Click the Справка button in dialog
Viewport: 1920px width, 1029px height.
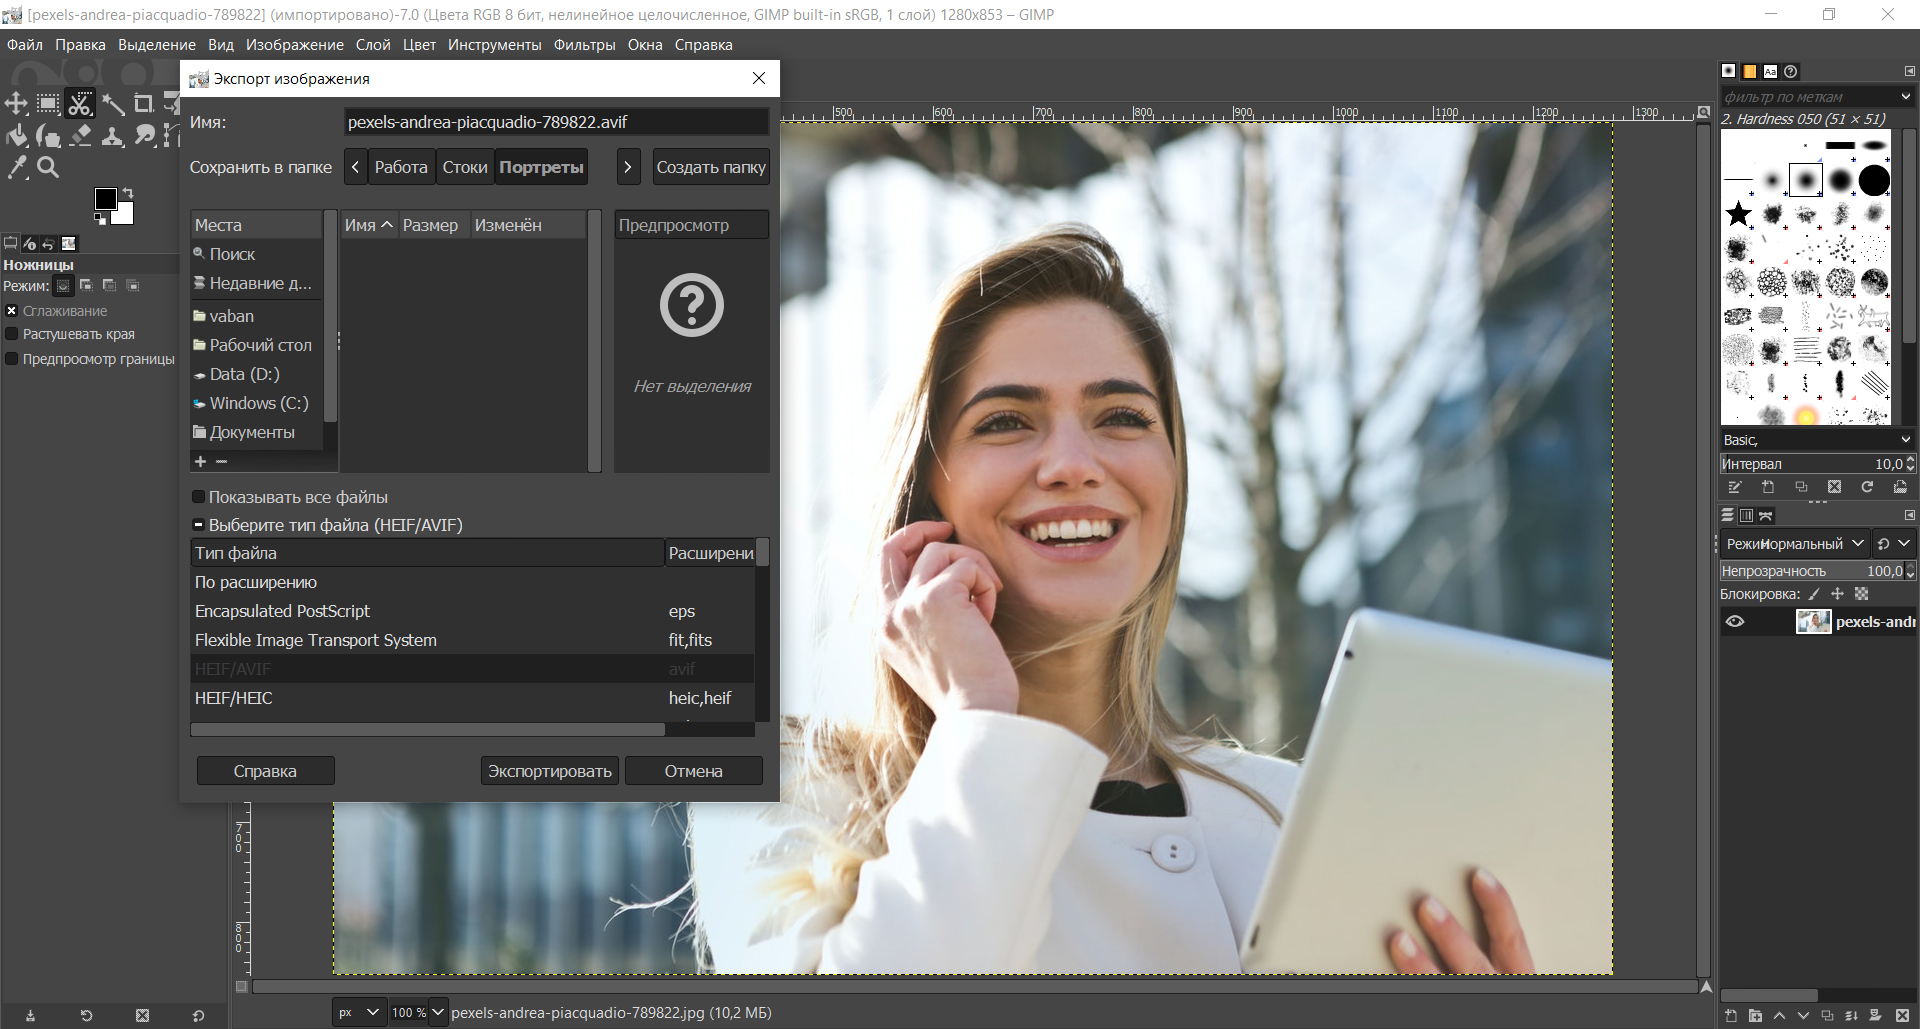tap(265, 771)
